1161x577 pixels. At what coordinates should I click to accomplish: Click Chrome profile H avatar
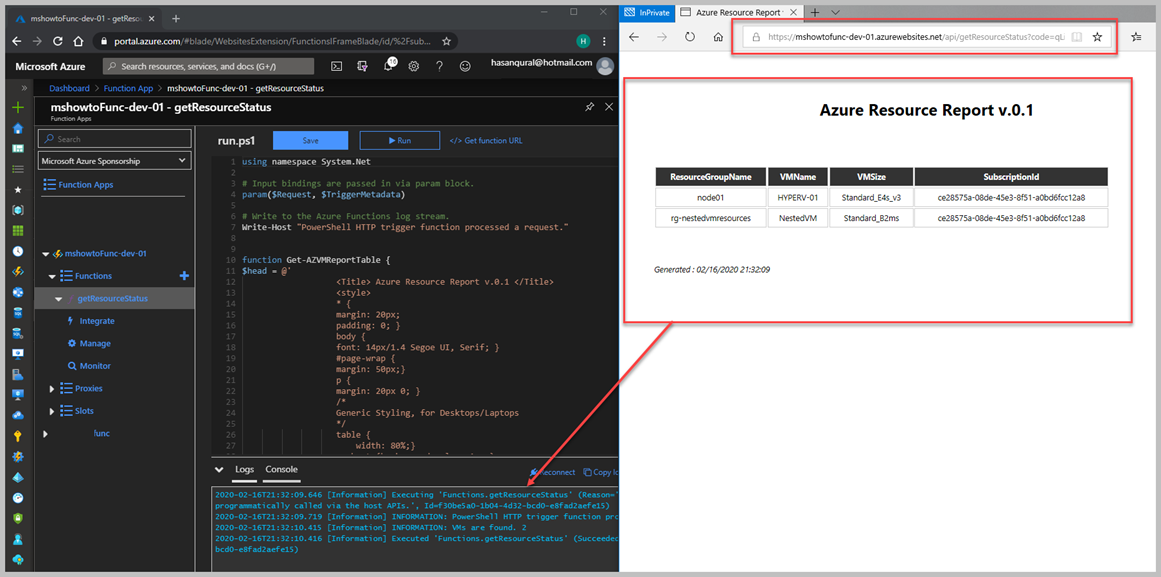pos(583,41)
